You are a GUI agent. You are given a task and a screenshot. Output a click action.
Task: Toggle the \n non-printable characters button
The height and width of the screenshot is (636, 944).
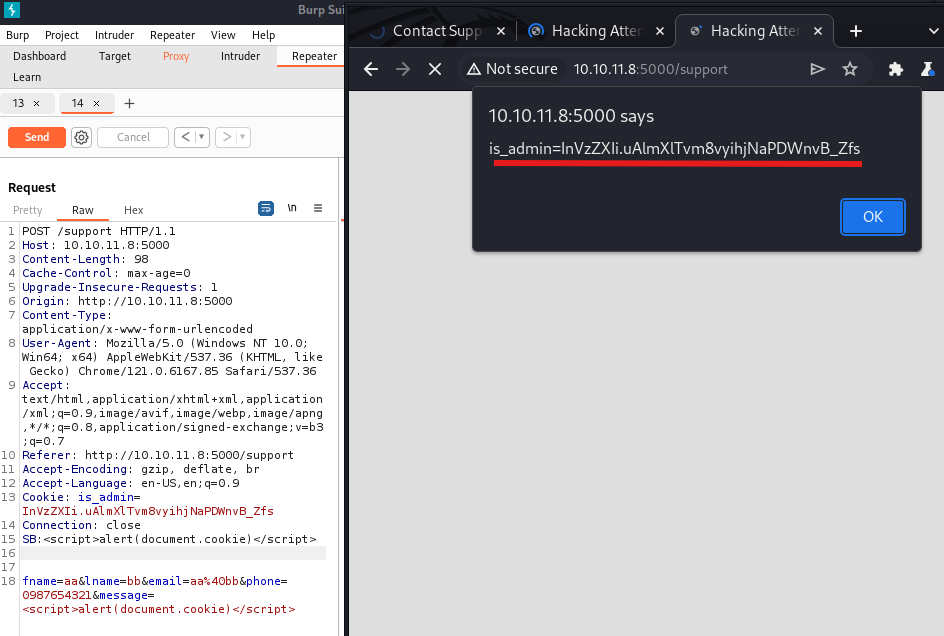click(292, 208)
